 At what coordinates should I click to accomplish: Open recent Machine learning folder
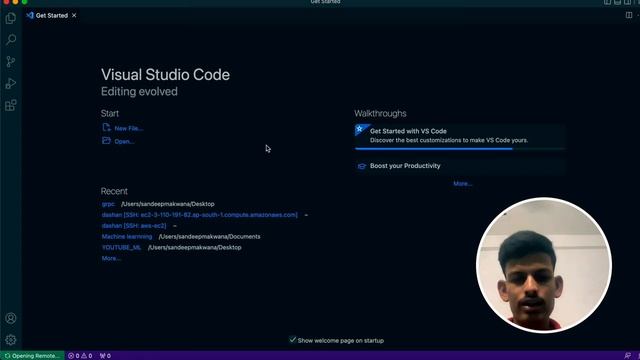click(127, 236)
